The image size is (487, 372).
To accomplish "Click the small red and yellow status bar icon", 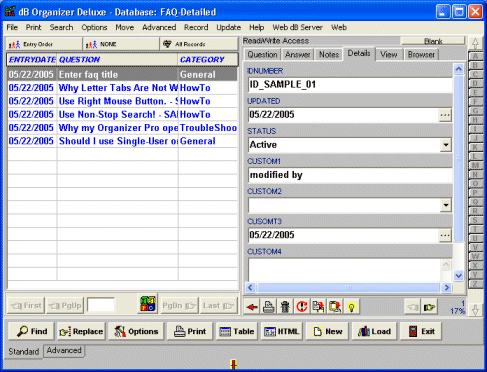I will coord(234,364).
